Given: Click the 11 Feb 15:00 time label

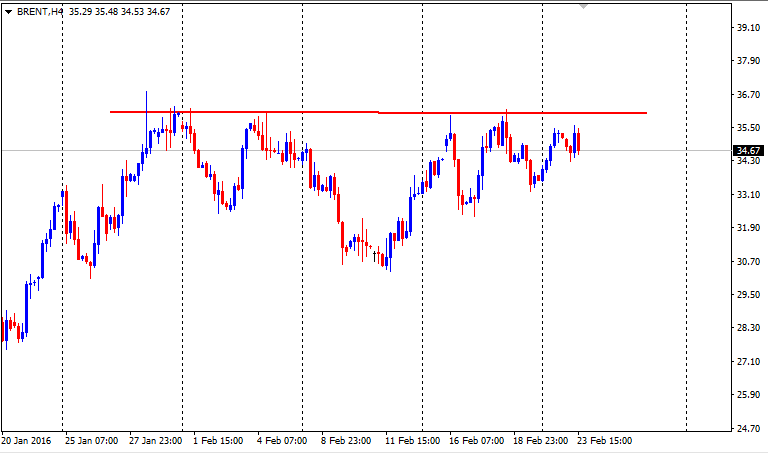Looking at the screenshot, I should (412, 441).
